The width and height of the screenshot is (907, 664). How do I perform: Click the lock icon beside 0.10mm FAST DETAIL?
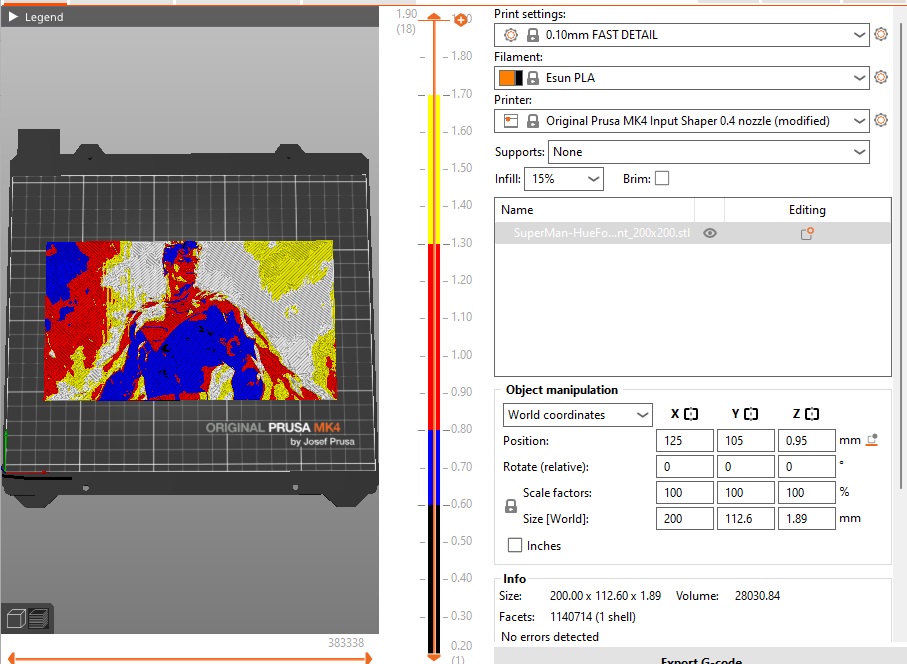point(533,35)
